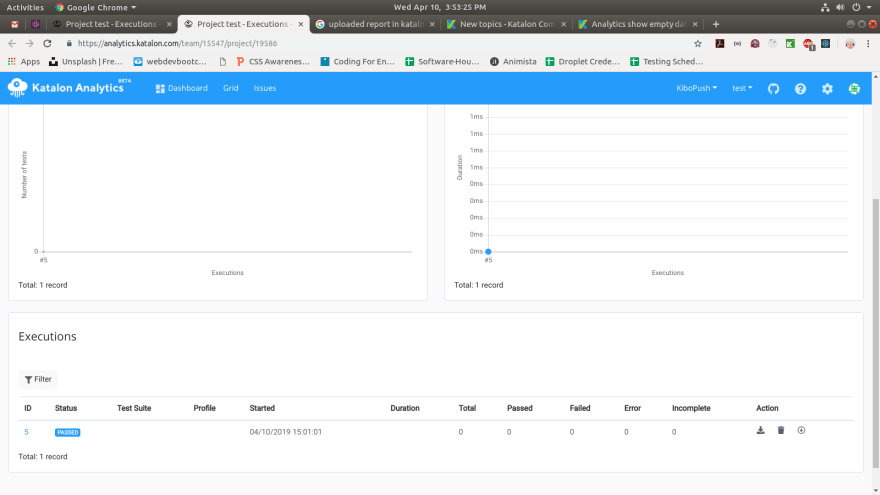Click the Activities button in top bar
The height and width of the screenshot is (495, 880).
coord(25,7)
